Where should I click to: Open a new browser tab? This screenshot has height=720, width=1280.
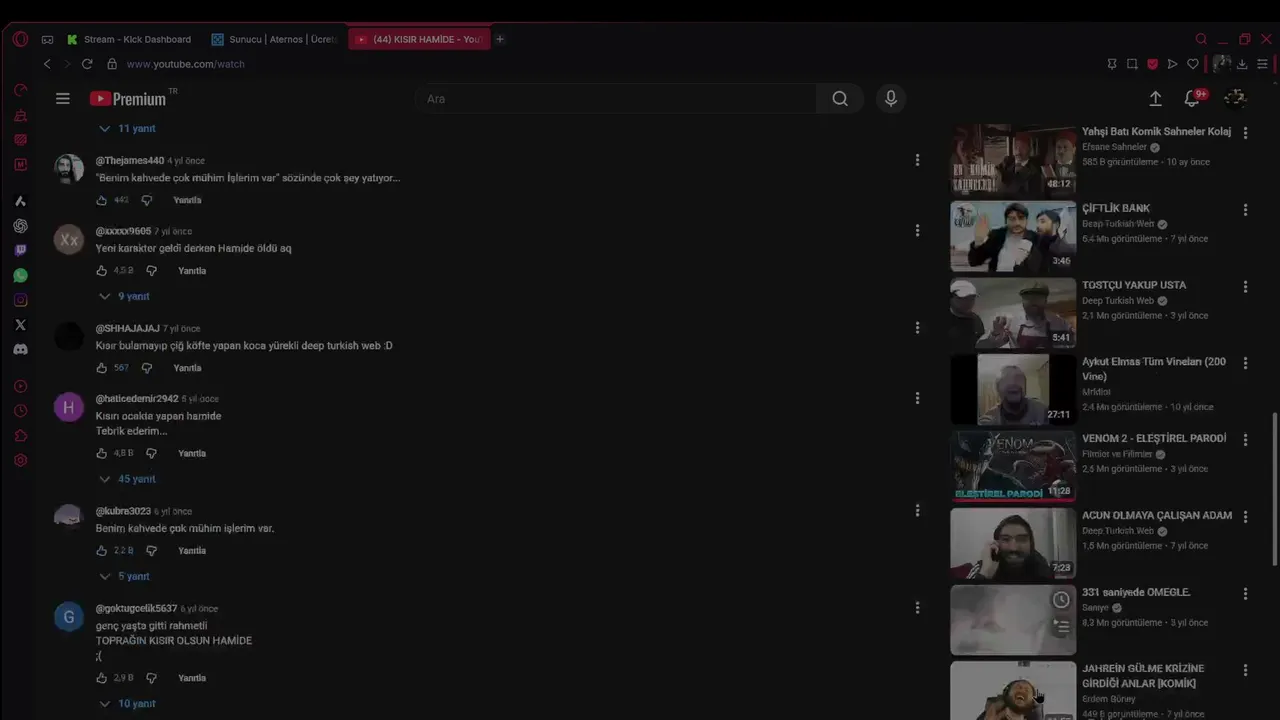[x=500, y=40]
